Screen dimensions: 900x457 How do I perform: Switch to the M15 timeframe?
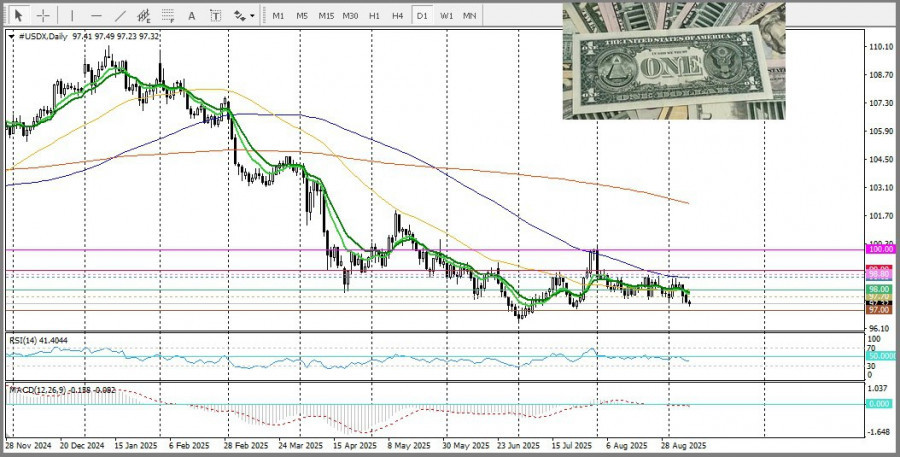pyautogui.click(x=326, y=16)
